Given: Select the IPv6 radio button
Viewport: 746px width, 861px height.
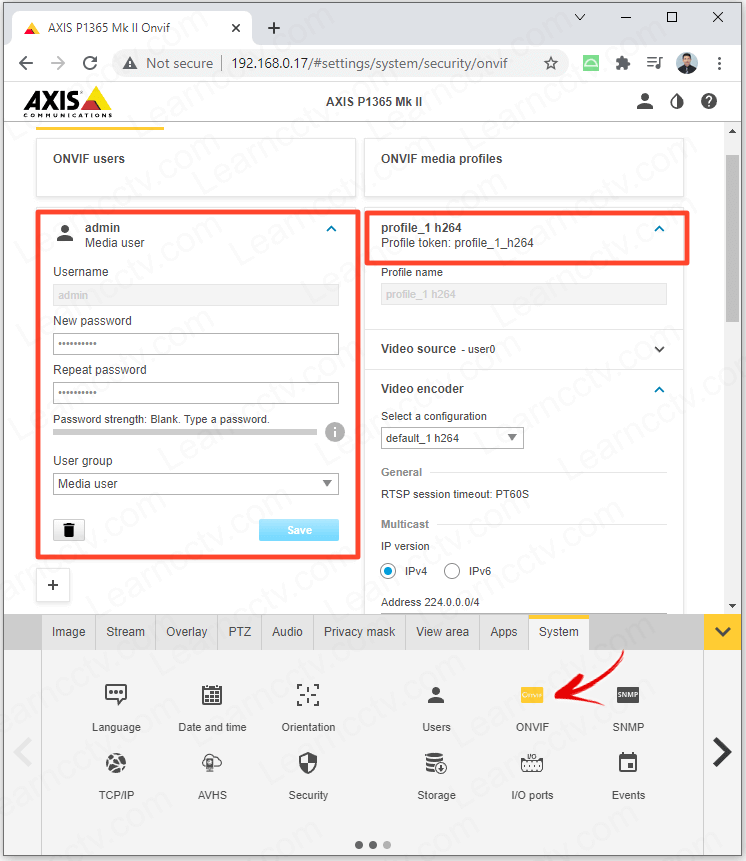Looking at the screenshot, I should tap(452, 571).
